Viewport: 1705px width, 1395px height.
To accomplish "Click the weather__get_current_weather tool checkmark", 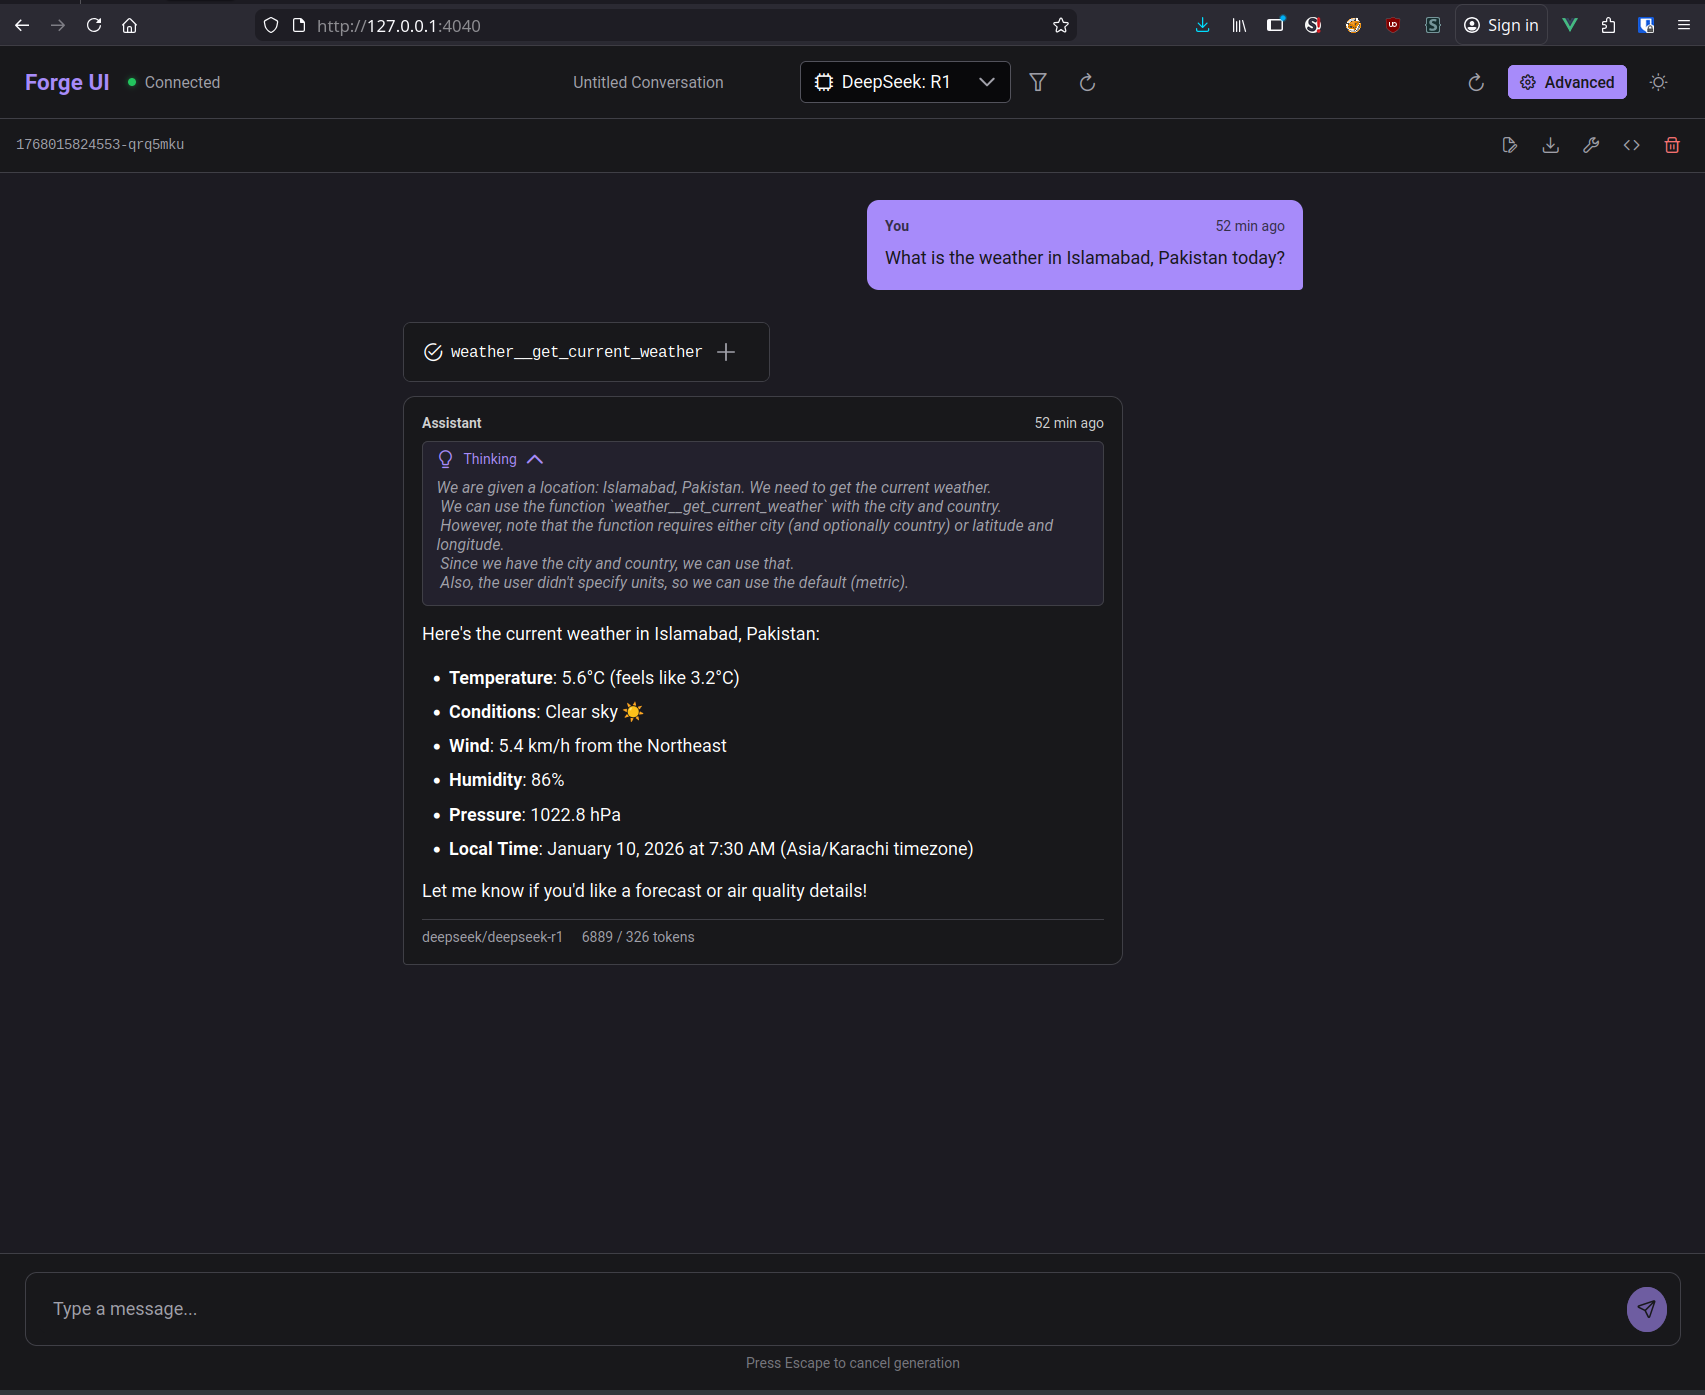I will [x=432, y=351].
